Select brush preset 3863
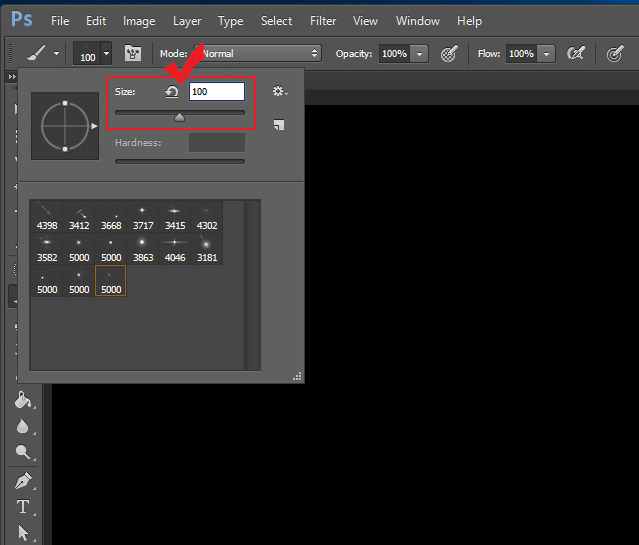Viewport: 639px width, 545px height. [143, 249]
